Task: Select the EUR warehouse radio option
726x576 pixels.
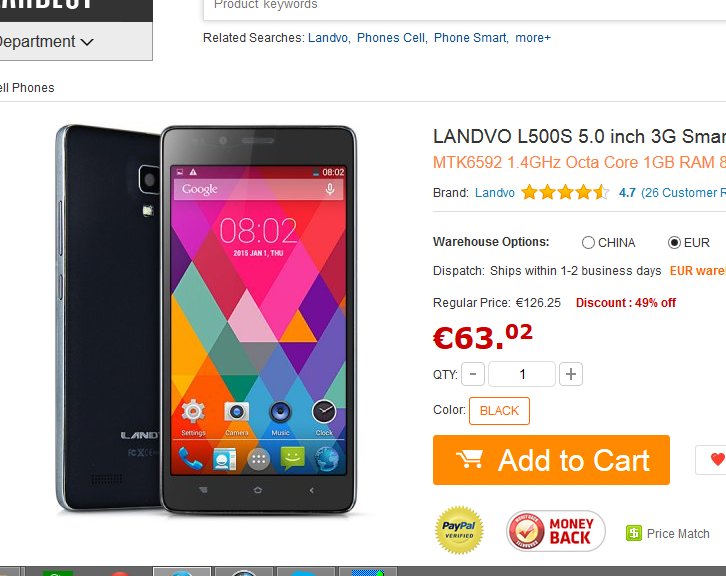Action: 674,243
